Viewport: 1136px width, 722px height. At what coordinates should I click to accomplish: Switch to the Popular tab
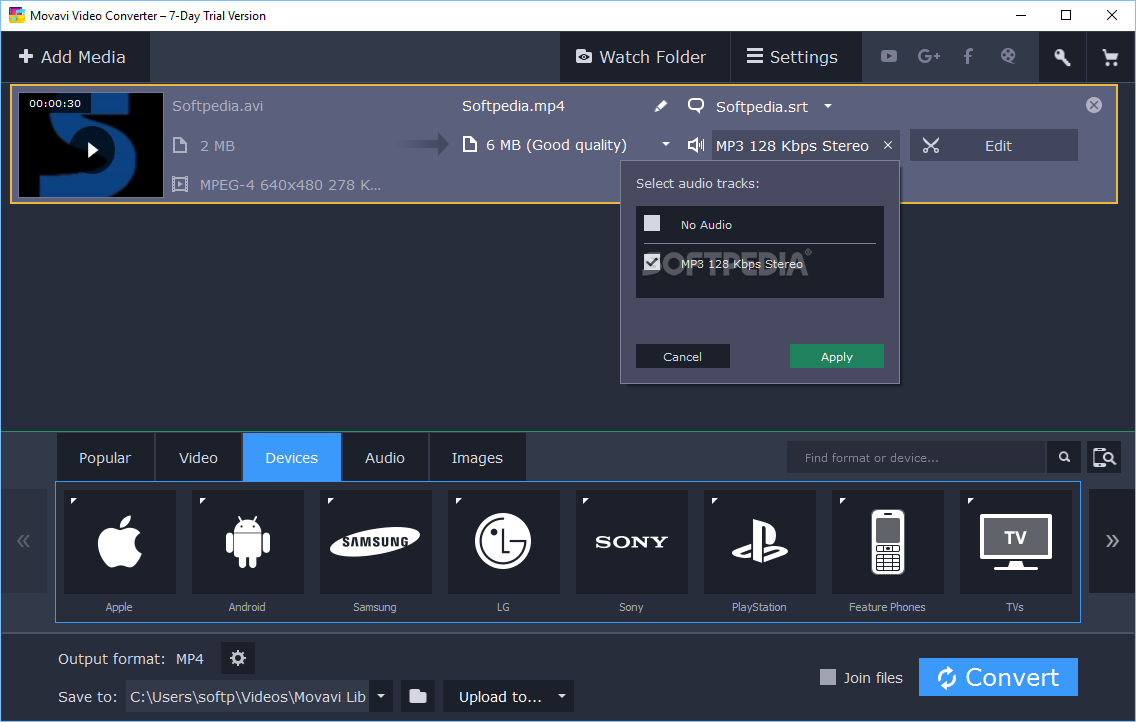pyautogui.click(x=105, y=458)
